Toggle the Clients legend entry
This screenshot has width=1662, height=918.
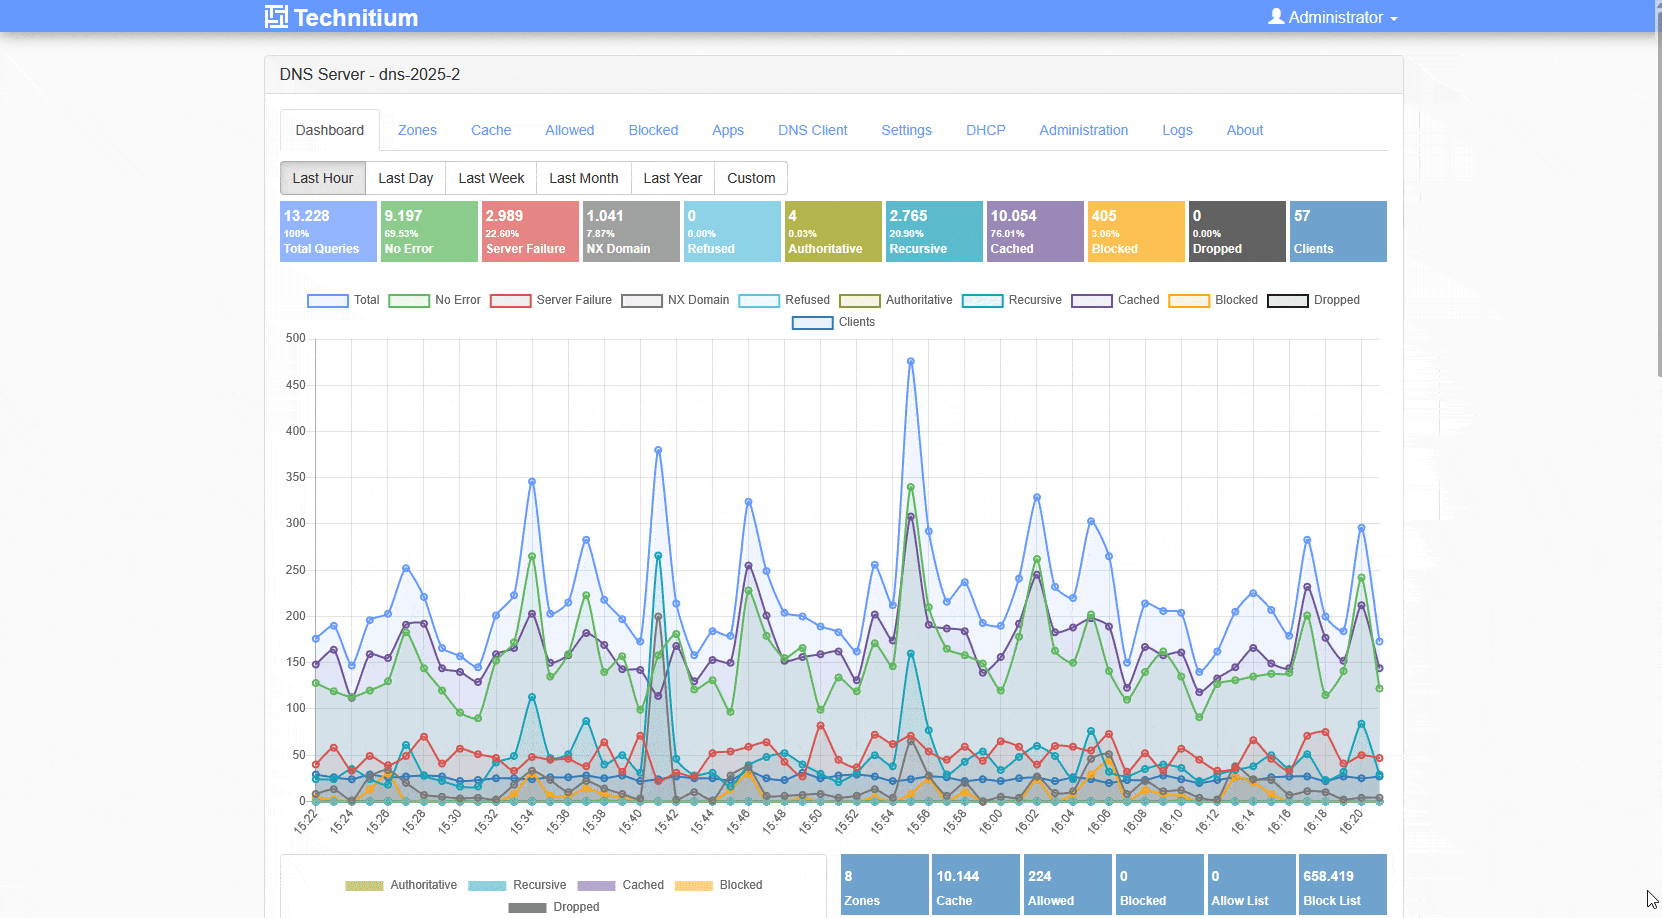point(834,322)
